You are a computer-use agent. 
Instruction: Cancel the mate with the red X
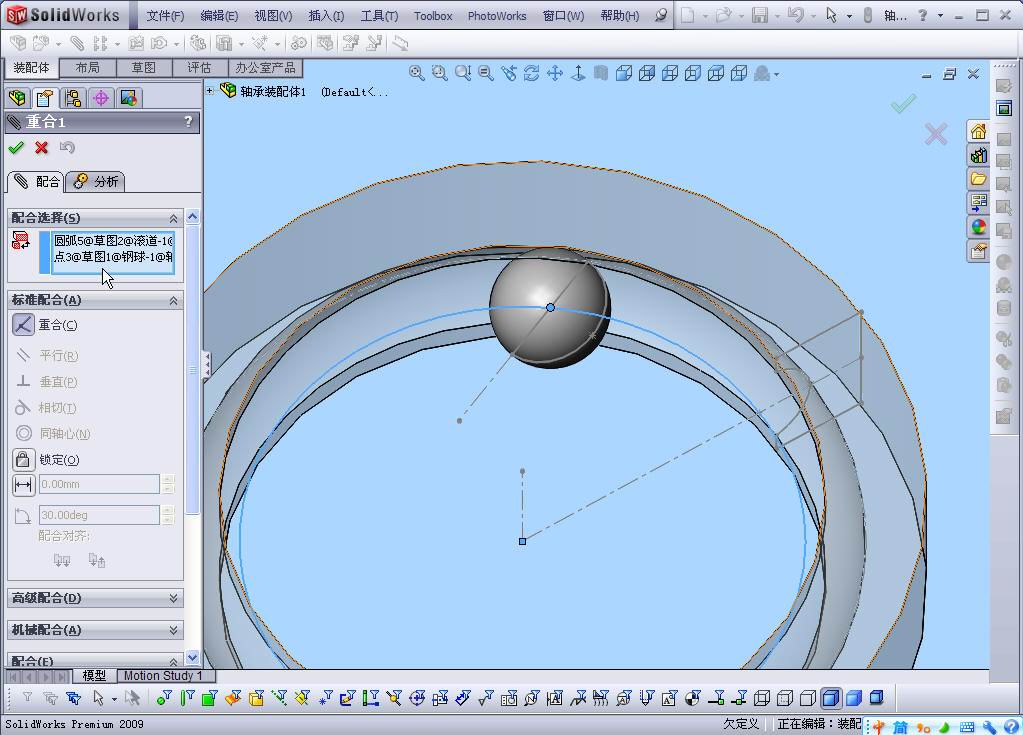42,148
